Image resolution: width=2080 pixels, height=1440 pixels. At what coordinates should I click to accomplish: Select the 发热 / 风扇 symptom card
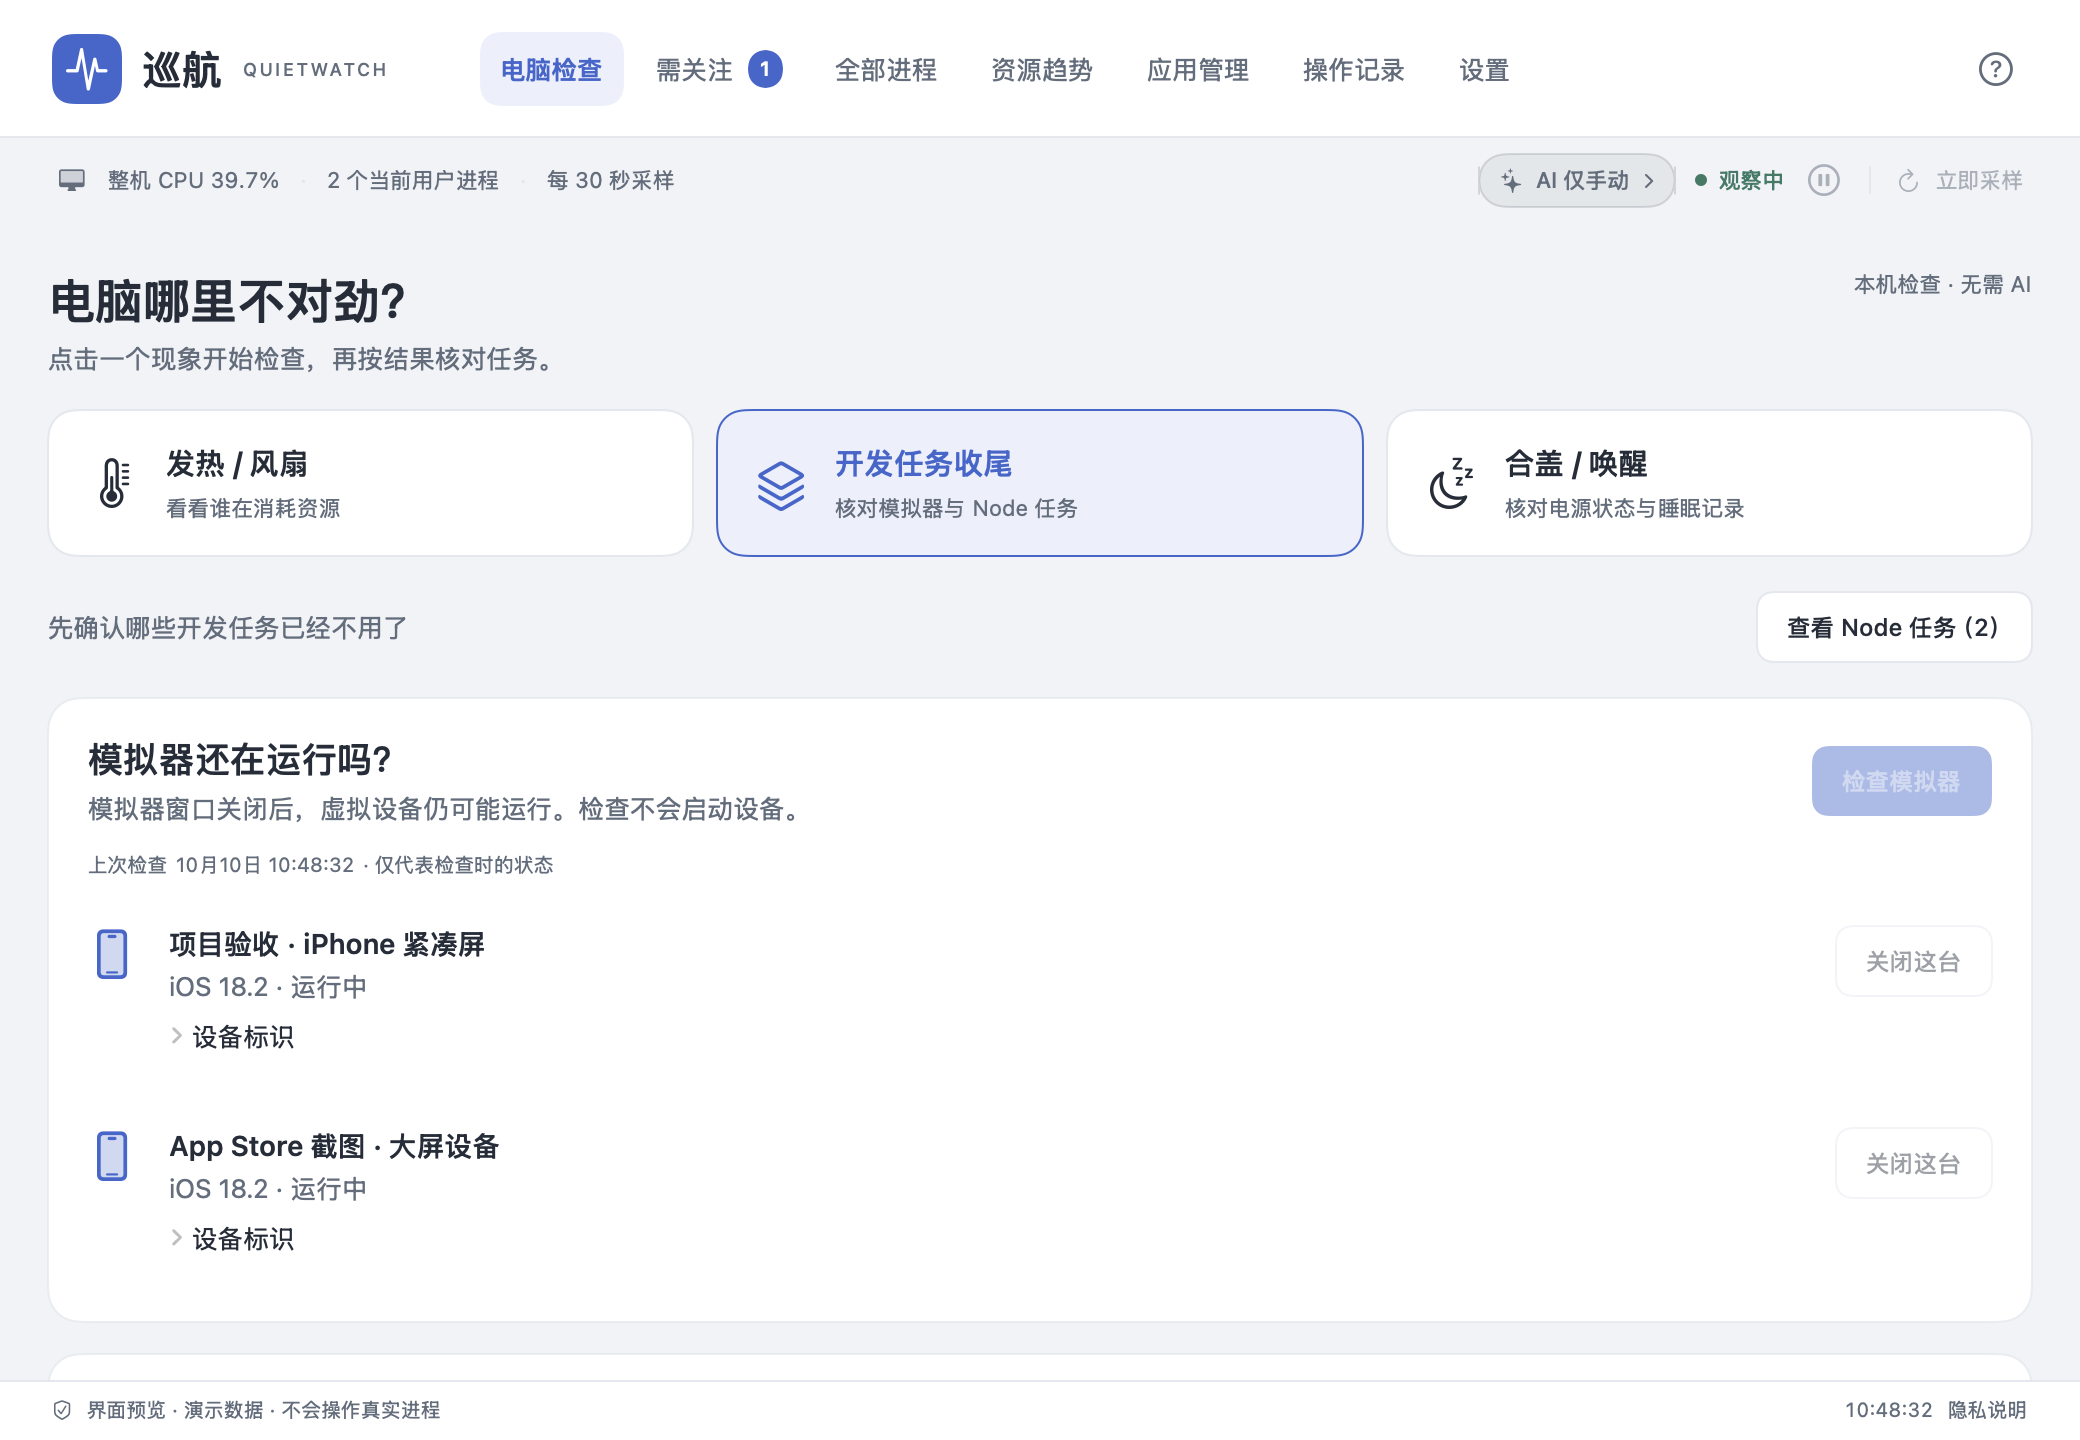[371, 483]
